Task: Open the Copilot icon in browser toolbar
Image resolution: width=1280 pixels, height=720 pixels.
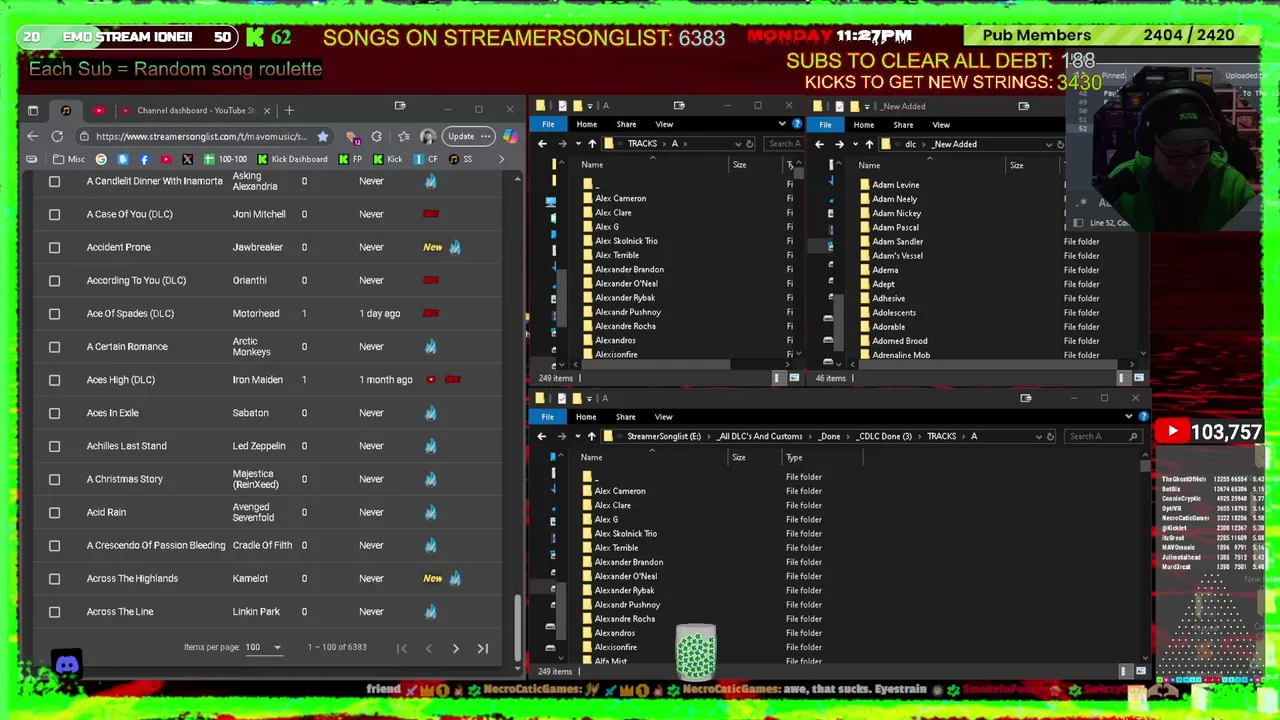Action: (x=510, y=136)
